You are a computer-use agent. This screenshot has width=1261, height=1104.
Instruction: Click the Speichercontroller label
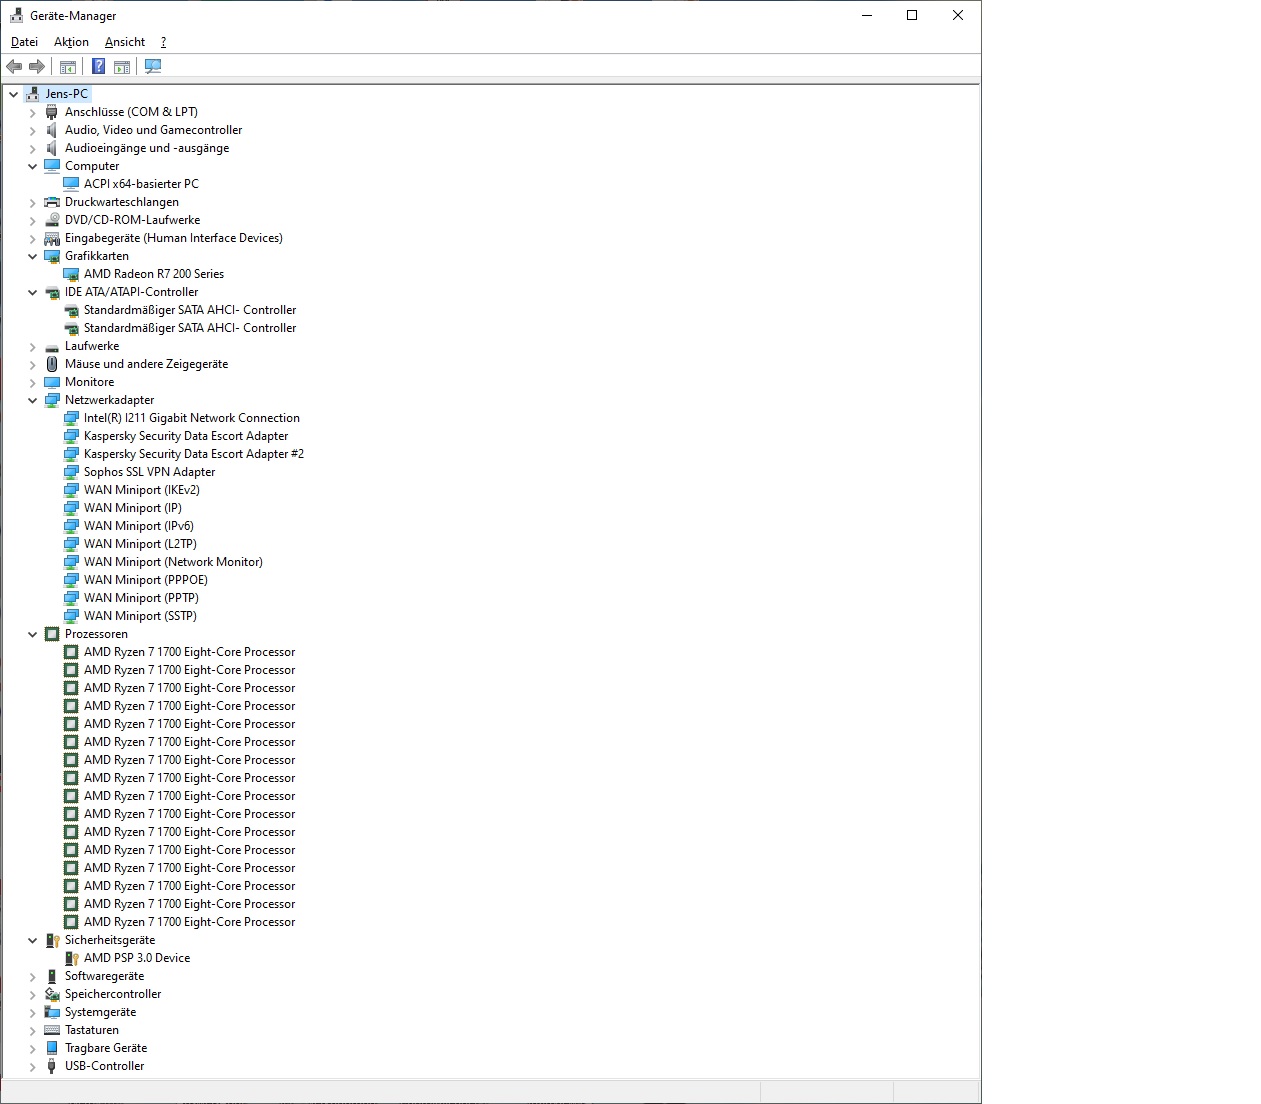pos(113,994)
